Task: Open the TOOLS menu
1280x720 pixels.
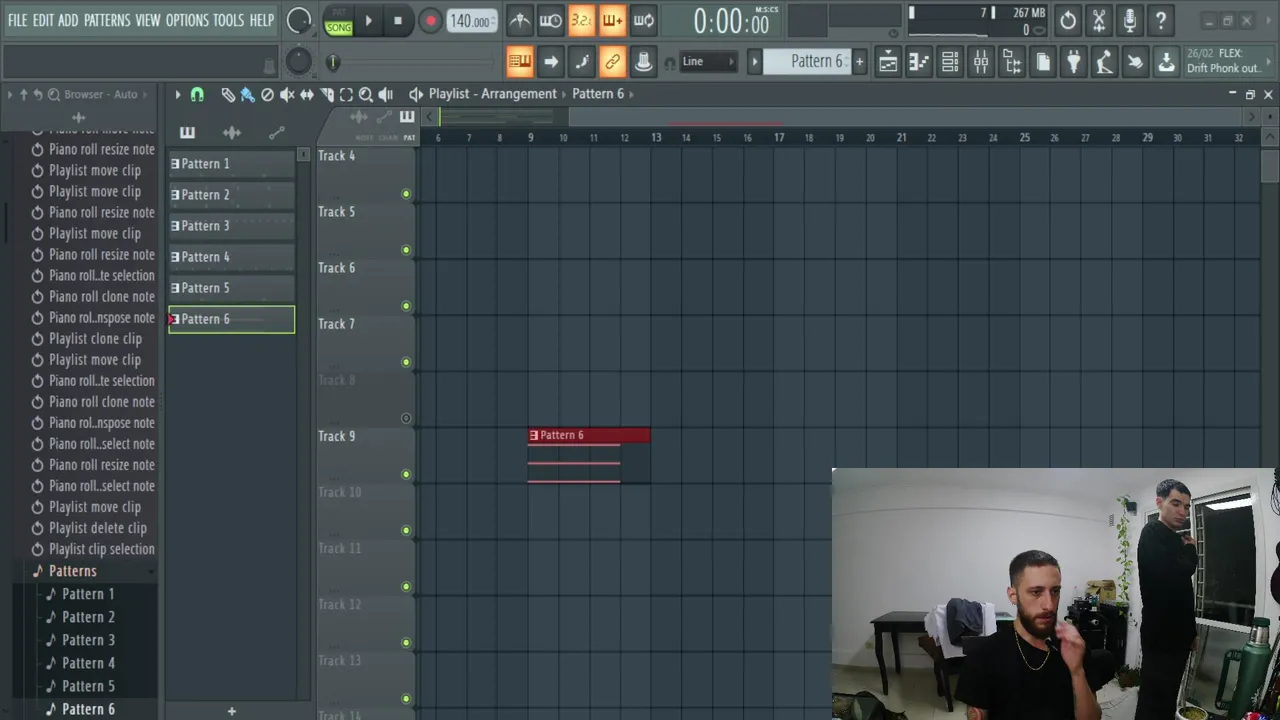Action: (228, 20)
